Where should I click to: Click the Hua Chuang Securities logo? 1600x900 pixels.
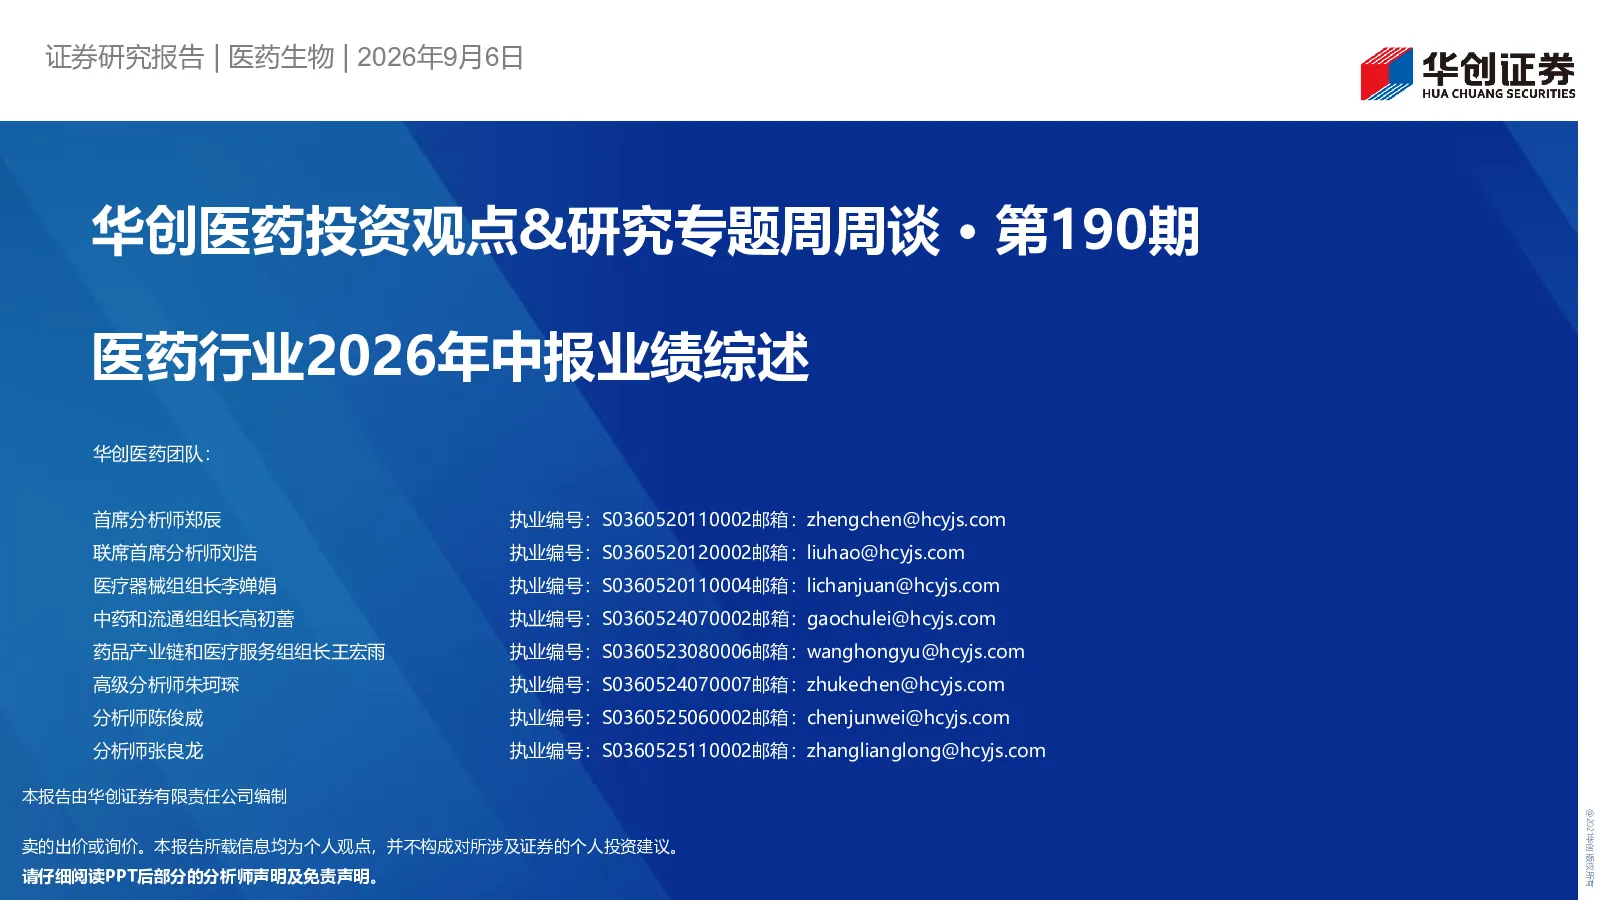1467,74
